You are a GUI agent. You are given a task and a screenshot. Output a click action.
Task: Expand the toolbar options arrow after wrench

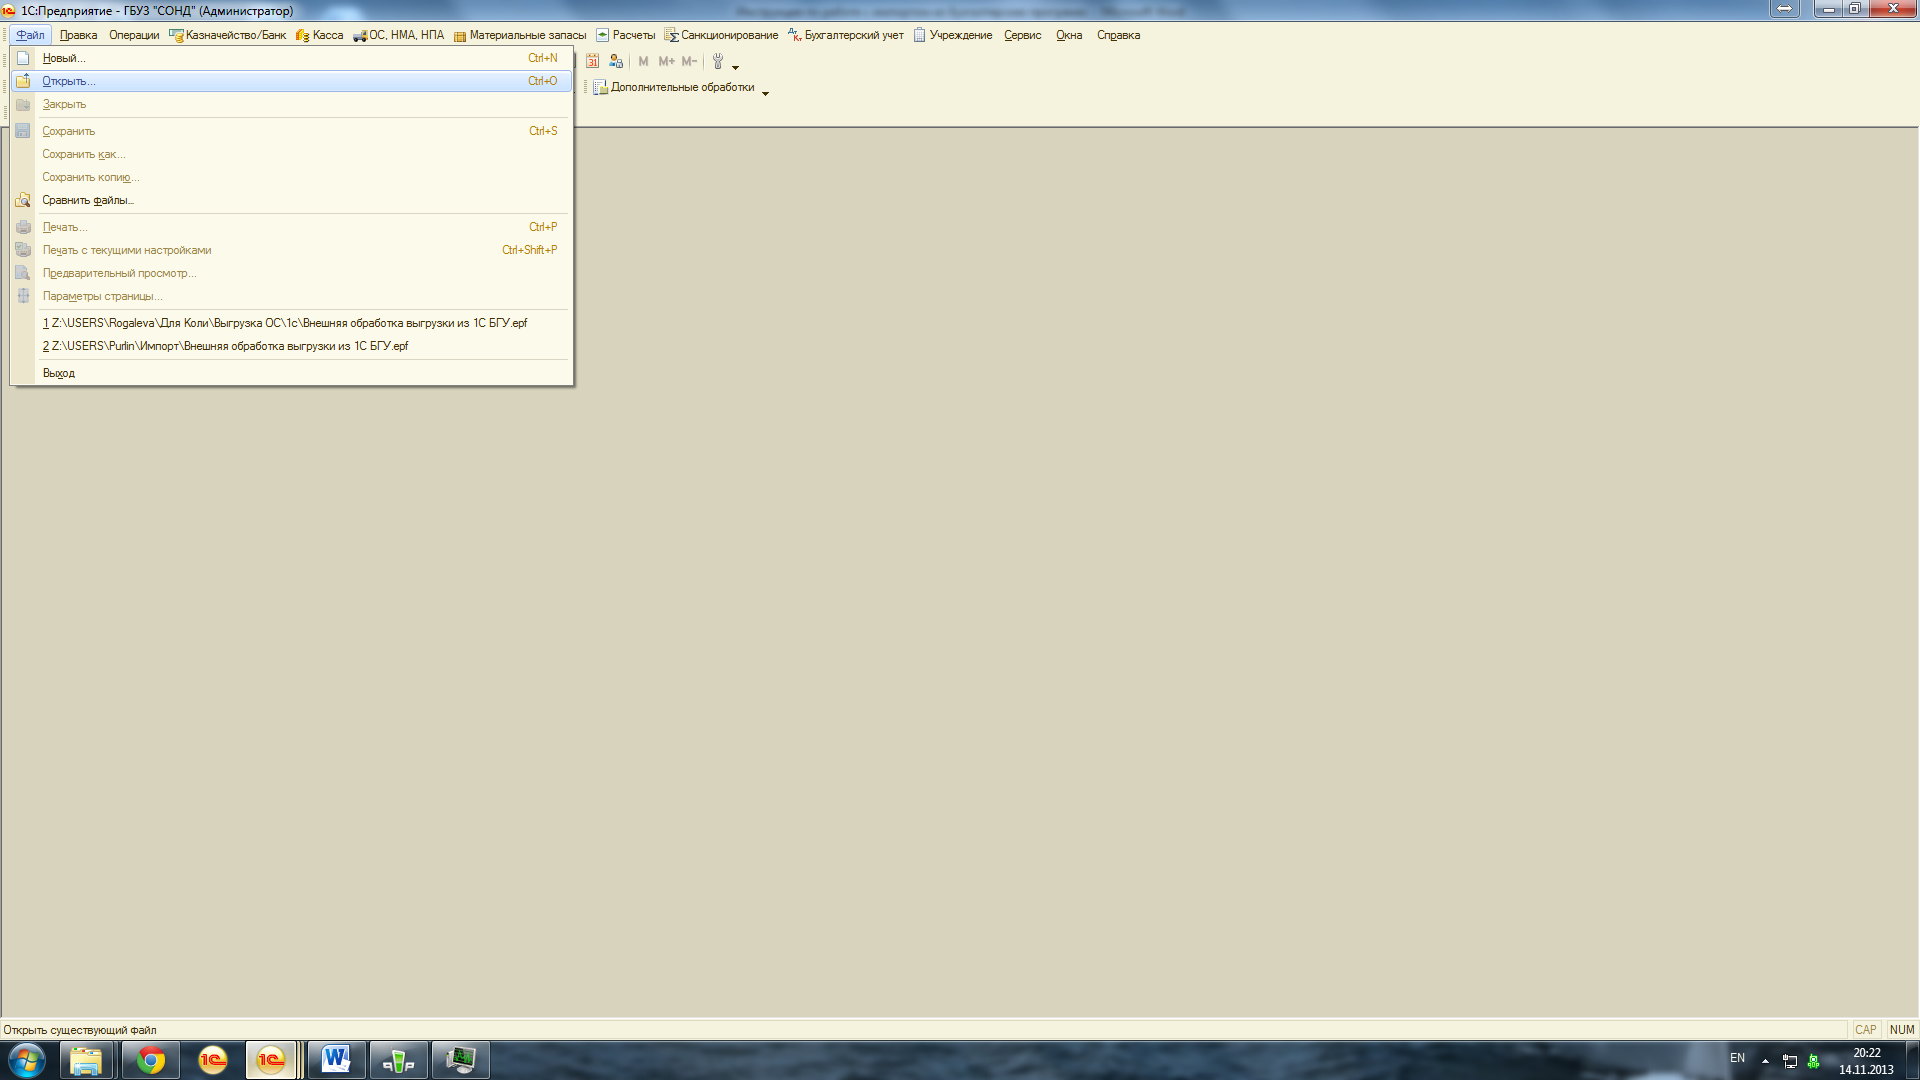click(736, 67)
